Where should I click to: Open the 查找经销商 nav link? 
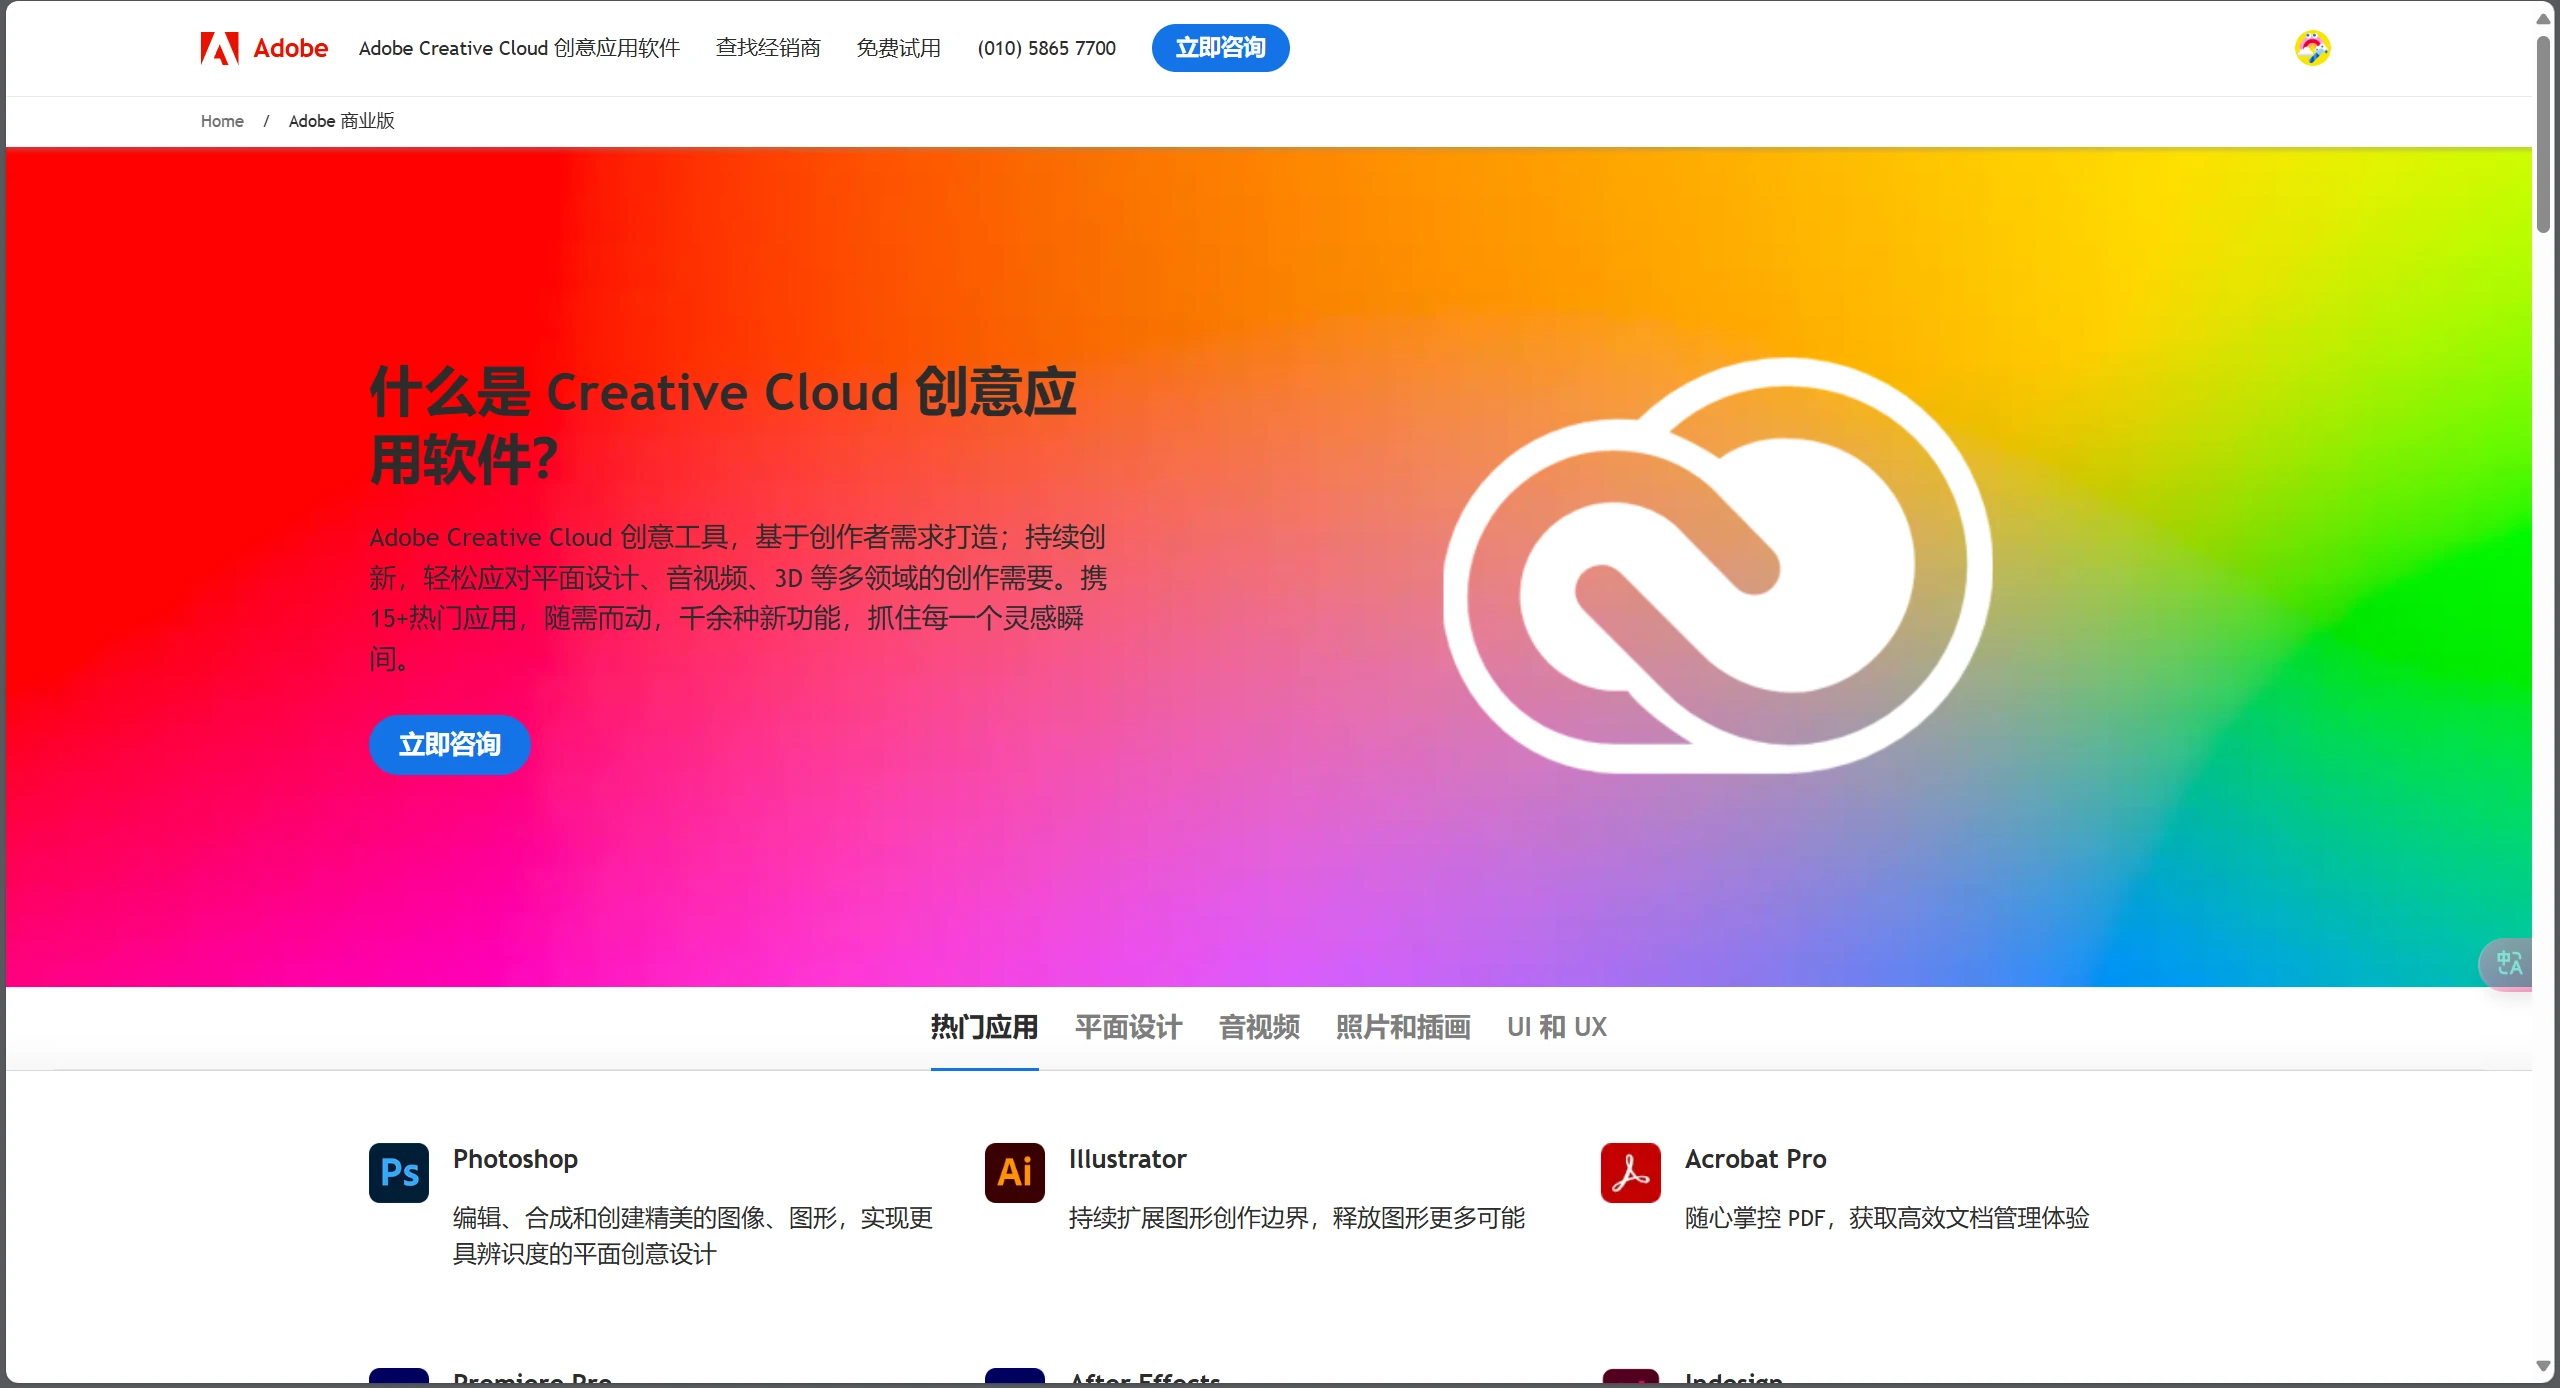(x=767, y=48)
